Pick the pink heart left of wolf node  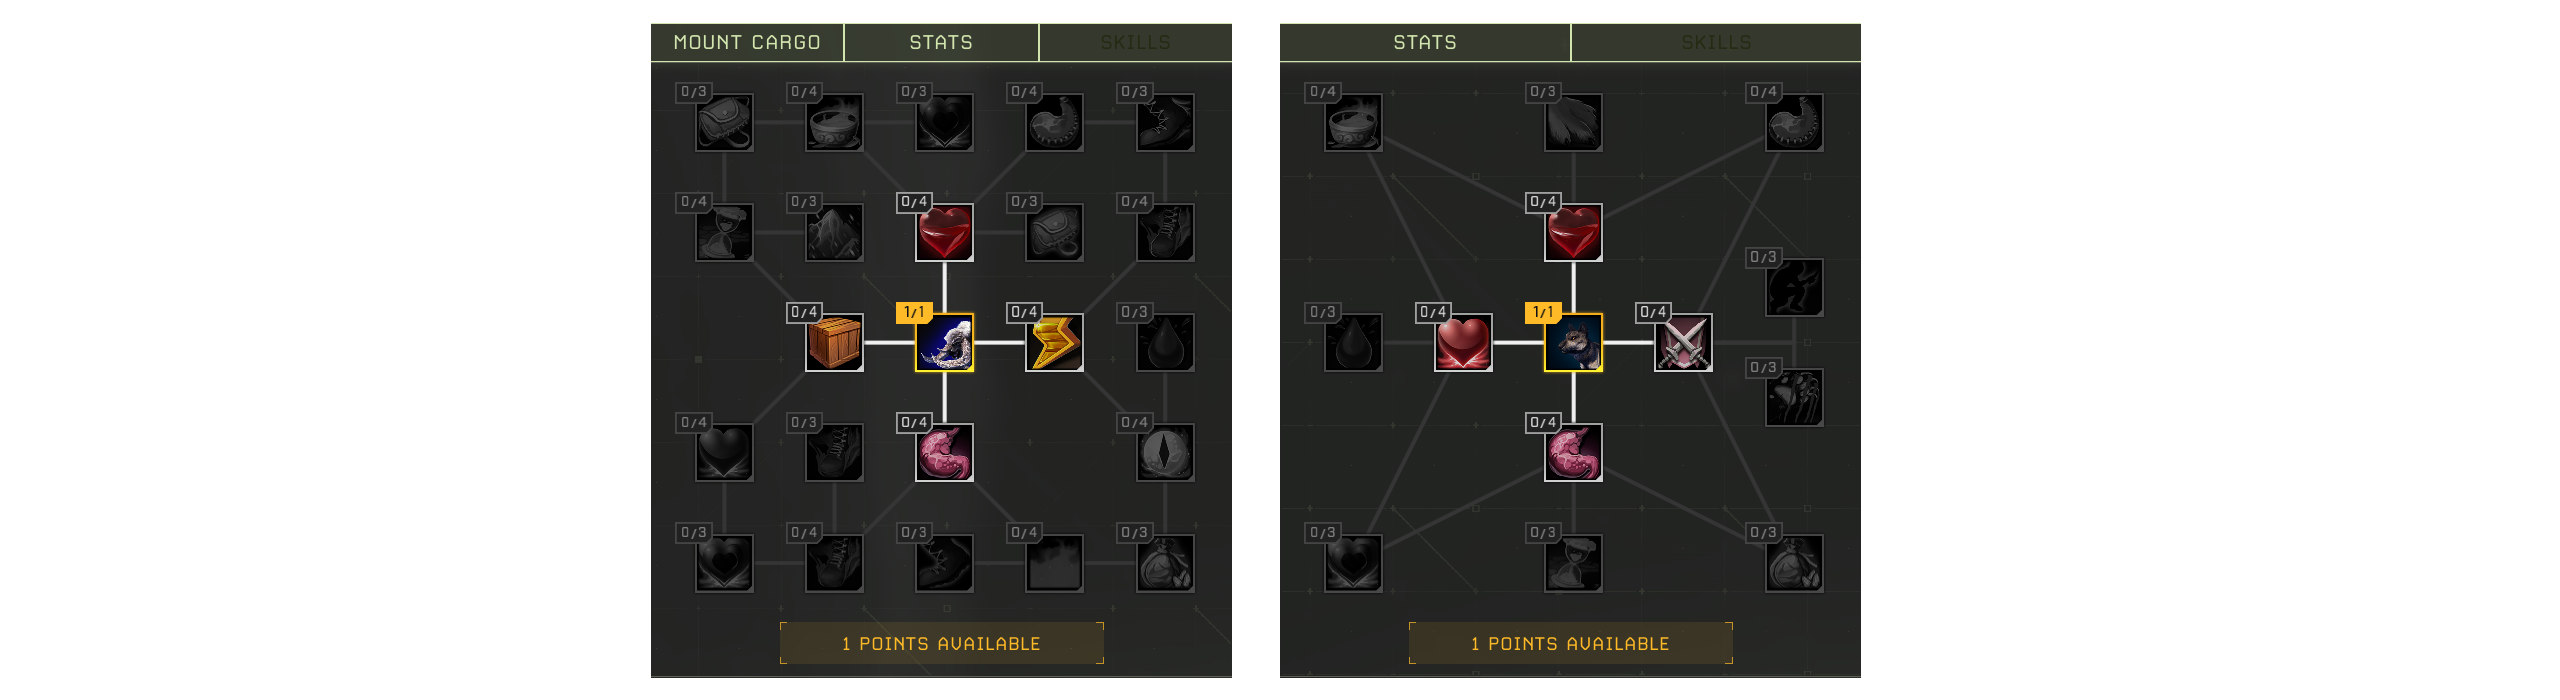click(x=1463, y=343)
